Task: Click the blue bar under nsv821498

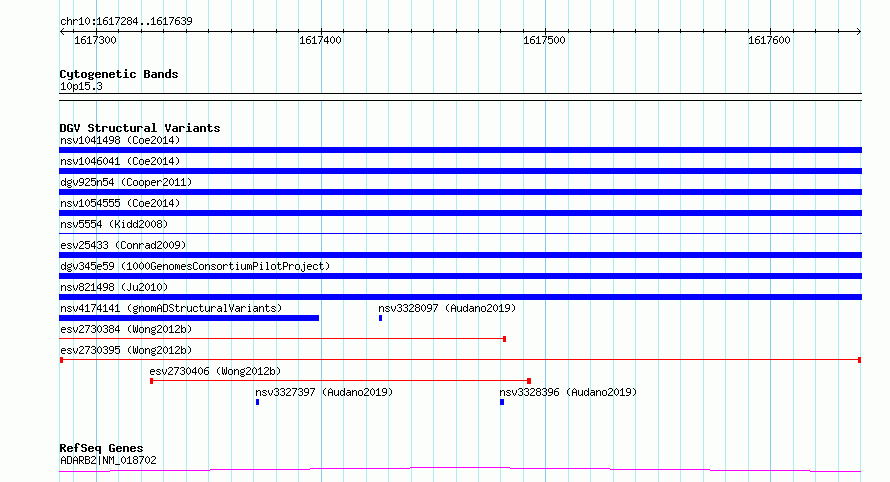Action: [x=460, y=297]
